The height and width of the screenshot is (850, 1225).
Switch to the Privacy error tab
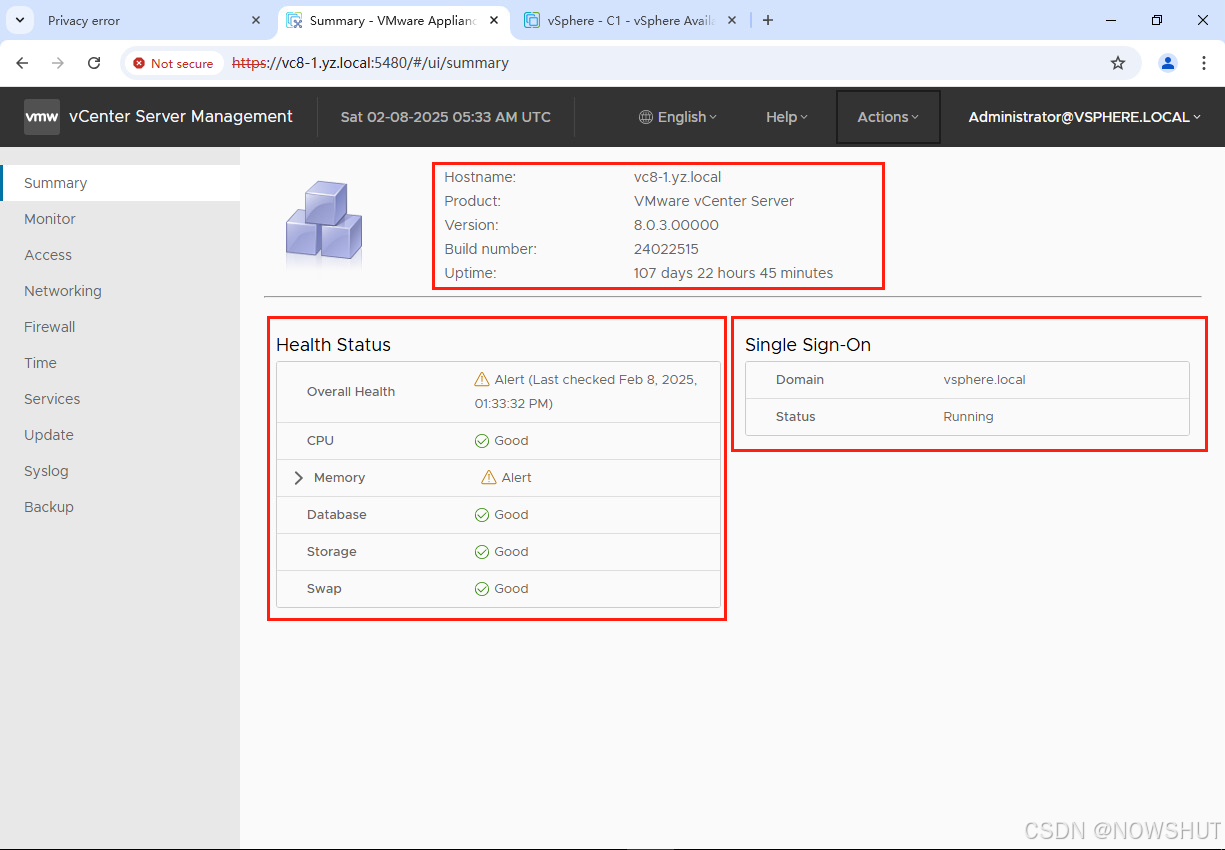[140, 20]
